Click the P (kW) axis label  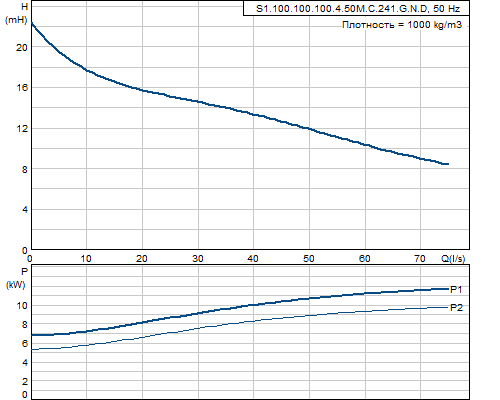[x=16, y=278]
